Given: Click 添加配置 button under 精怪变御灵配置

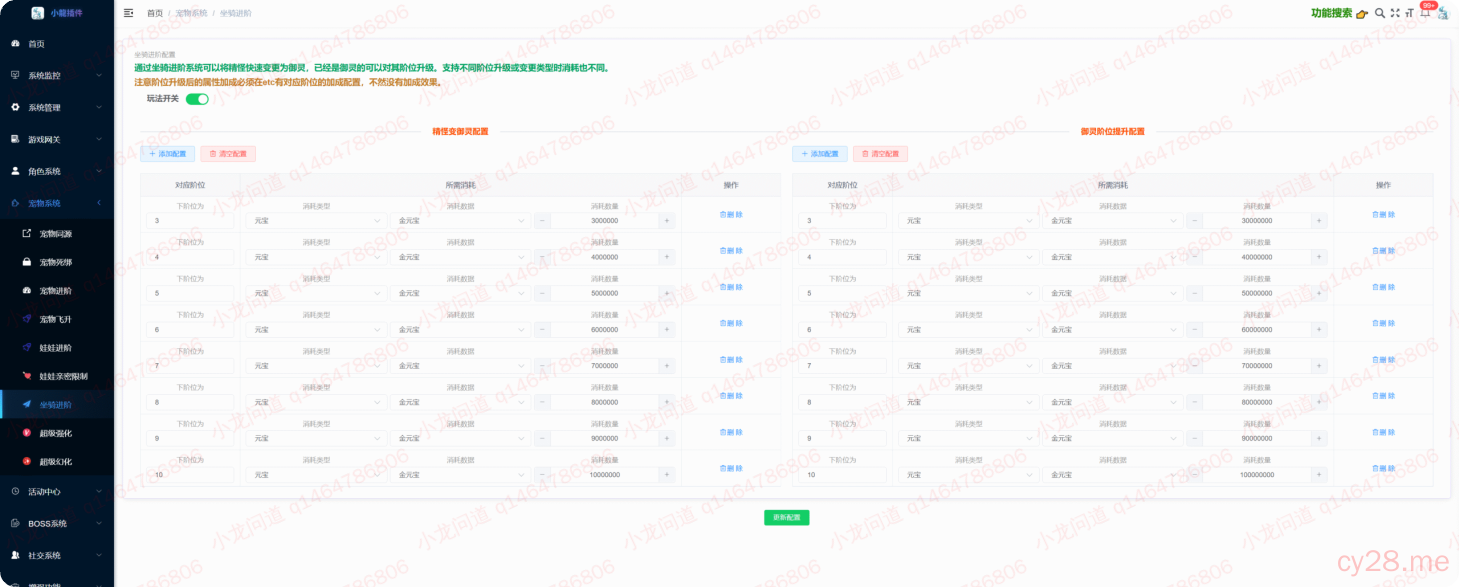Looking at the screenshot, I should [167, 154].
